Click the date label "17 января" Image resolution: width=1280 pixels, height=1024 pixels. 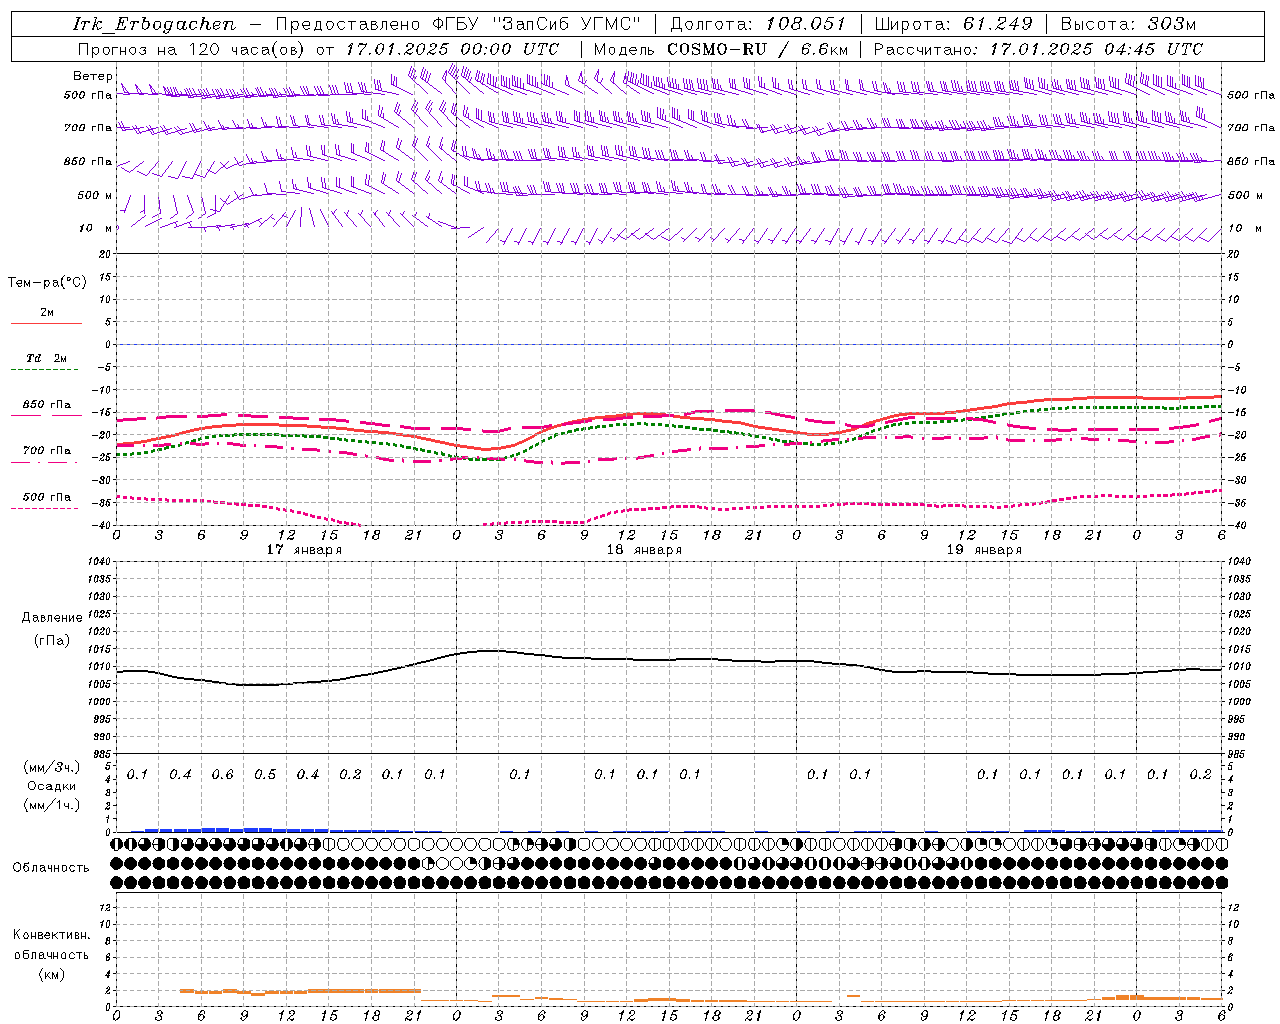[304, 550]
